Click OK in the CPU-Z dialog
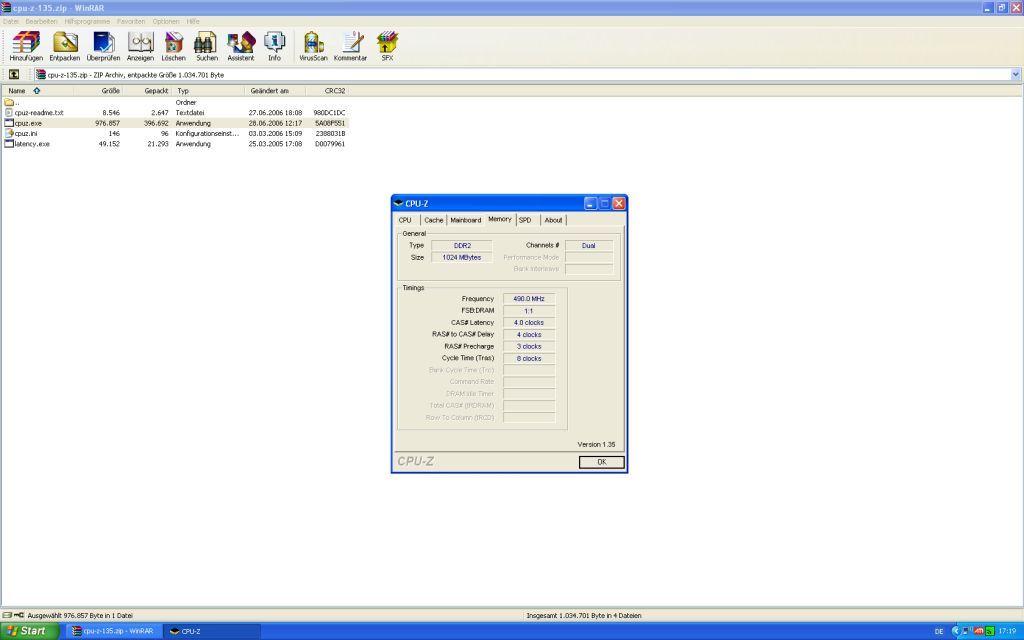Screen dimensions: 1024x640 601,462
